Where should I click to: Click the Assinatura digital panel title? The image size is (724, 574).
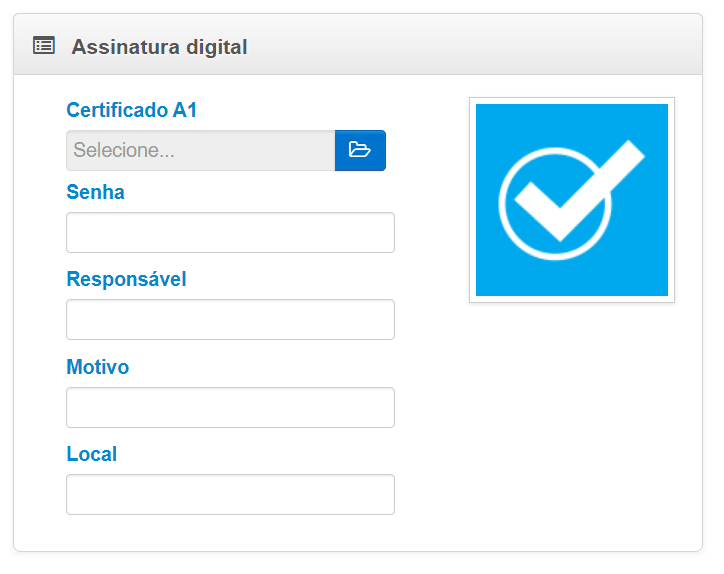click(159, 46)
